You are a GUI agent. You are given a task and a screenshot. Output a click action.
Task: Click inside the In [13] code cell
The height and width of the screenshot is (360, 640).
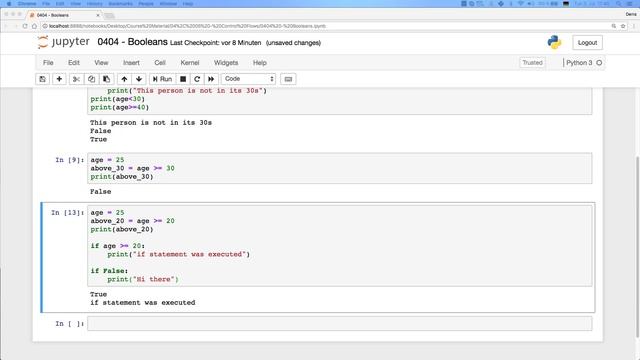[340, 246]
